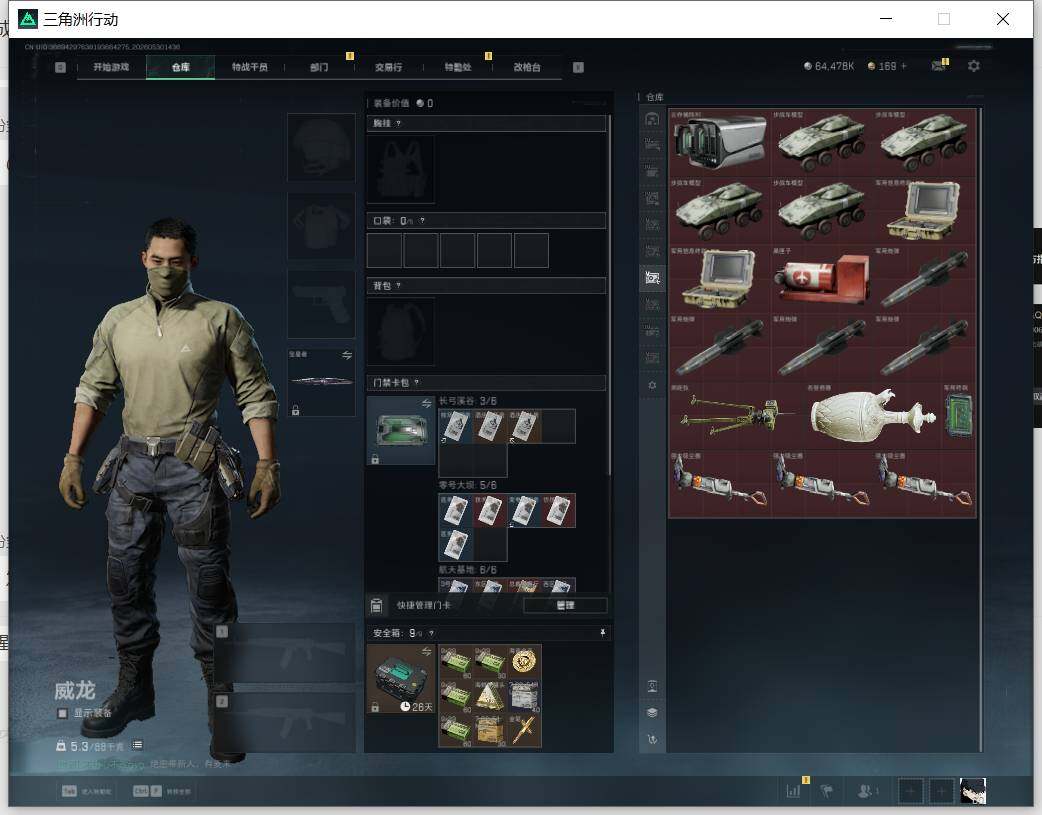Open the 部门 tab
1042x815 pixels.
click(x=319, y=67)
